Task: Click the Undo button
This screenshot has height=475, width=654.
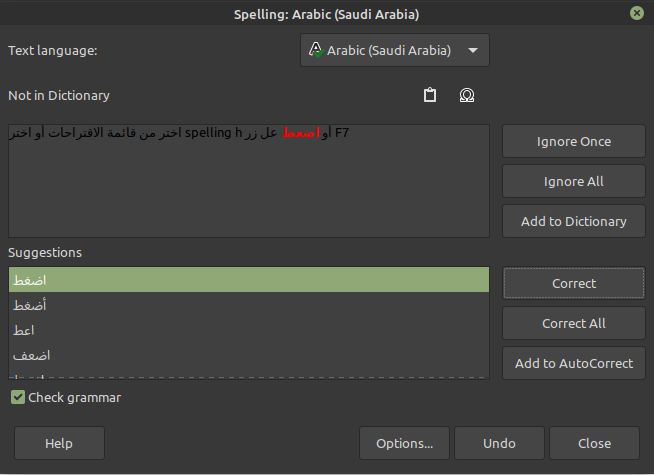Action: [x=499, y=443]
